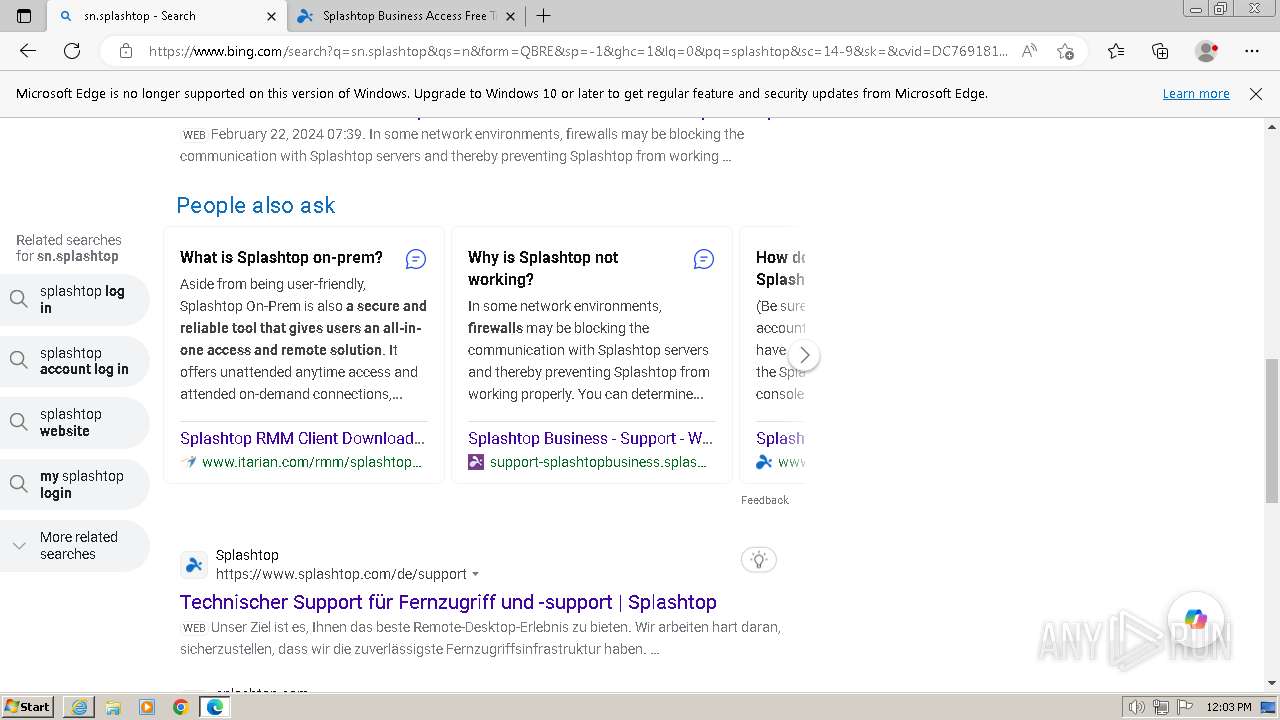Open support-splashtopbusiness.splashtop URL
The width and height of the screenshot is (1280, 720).
click(x=598, y=462)
